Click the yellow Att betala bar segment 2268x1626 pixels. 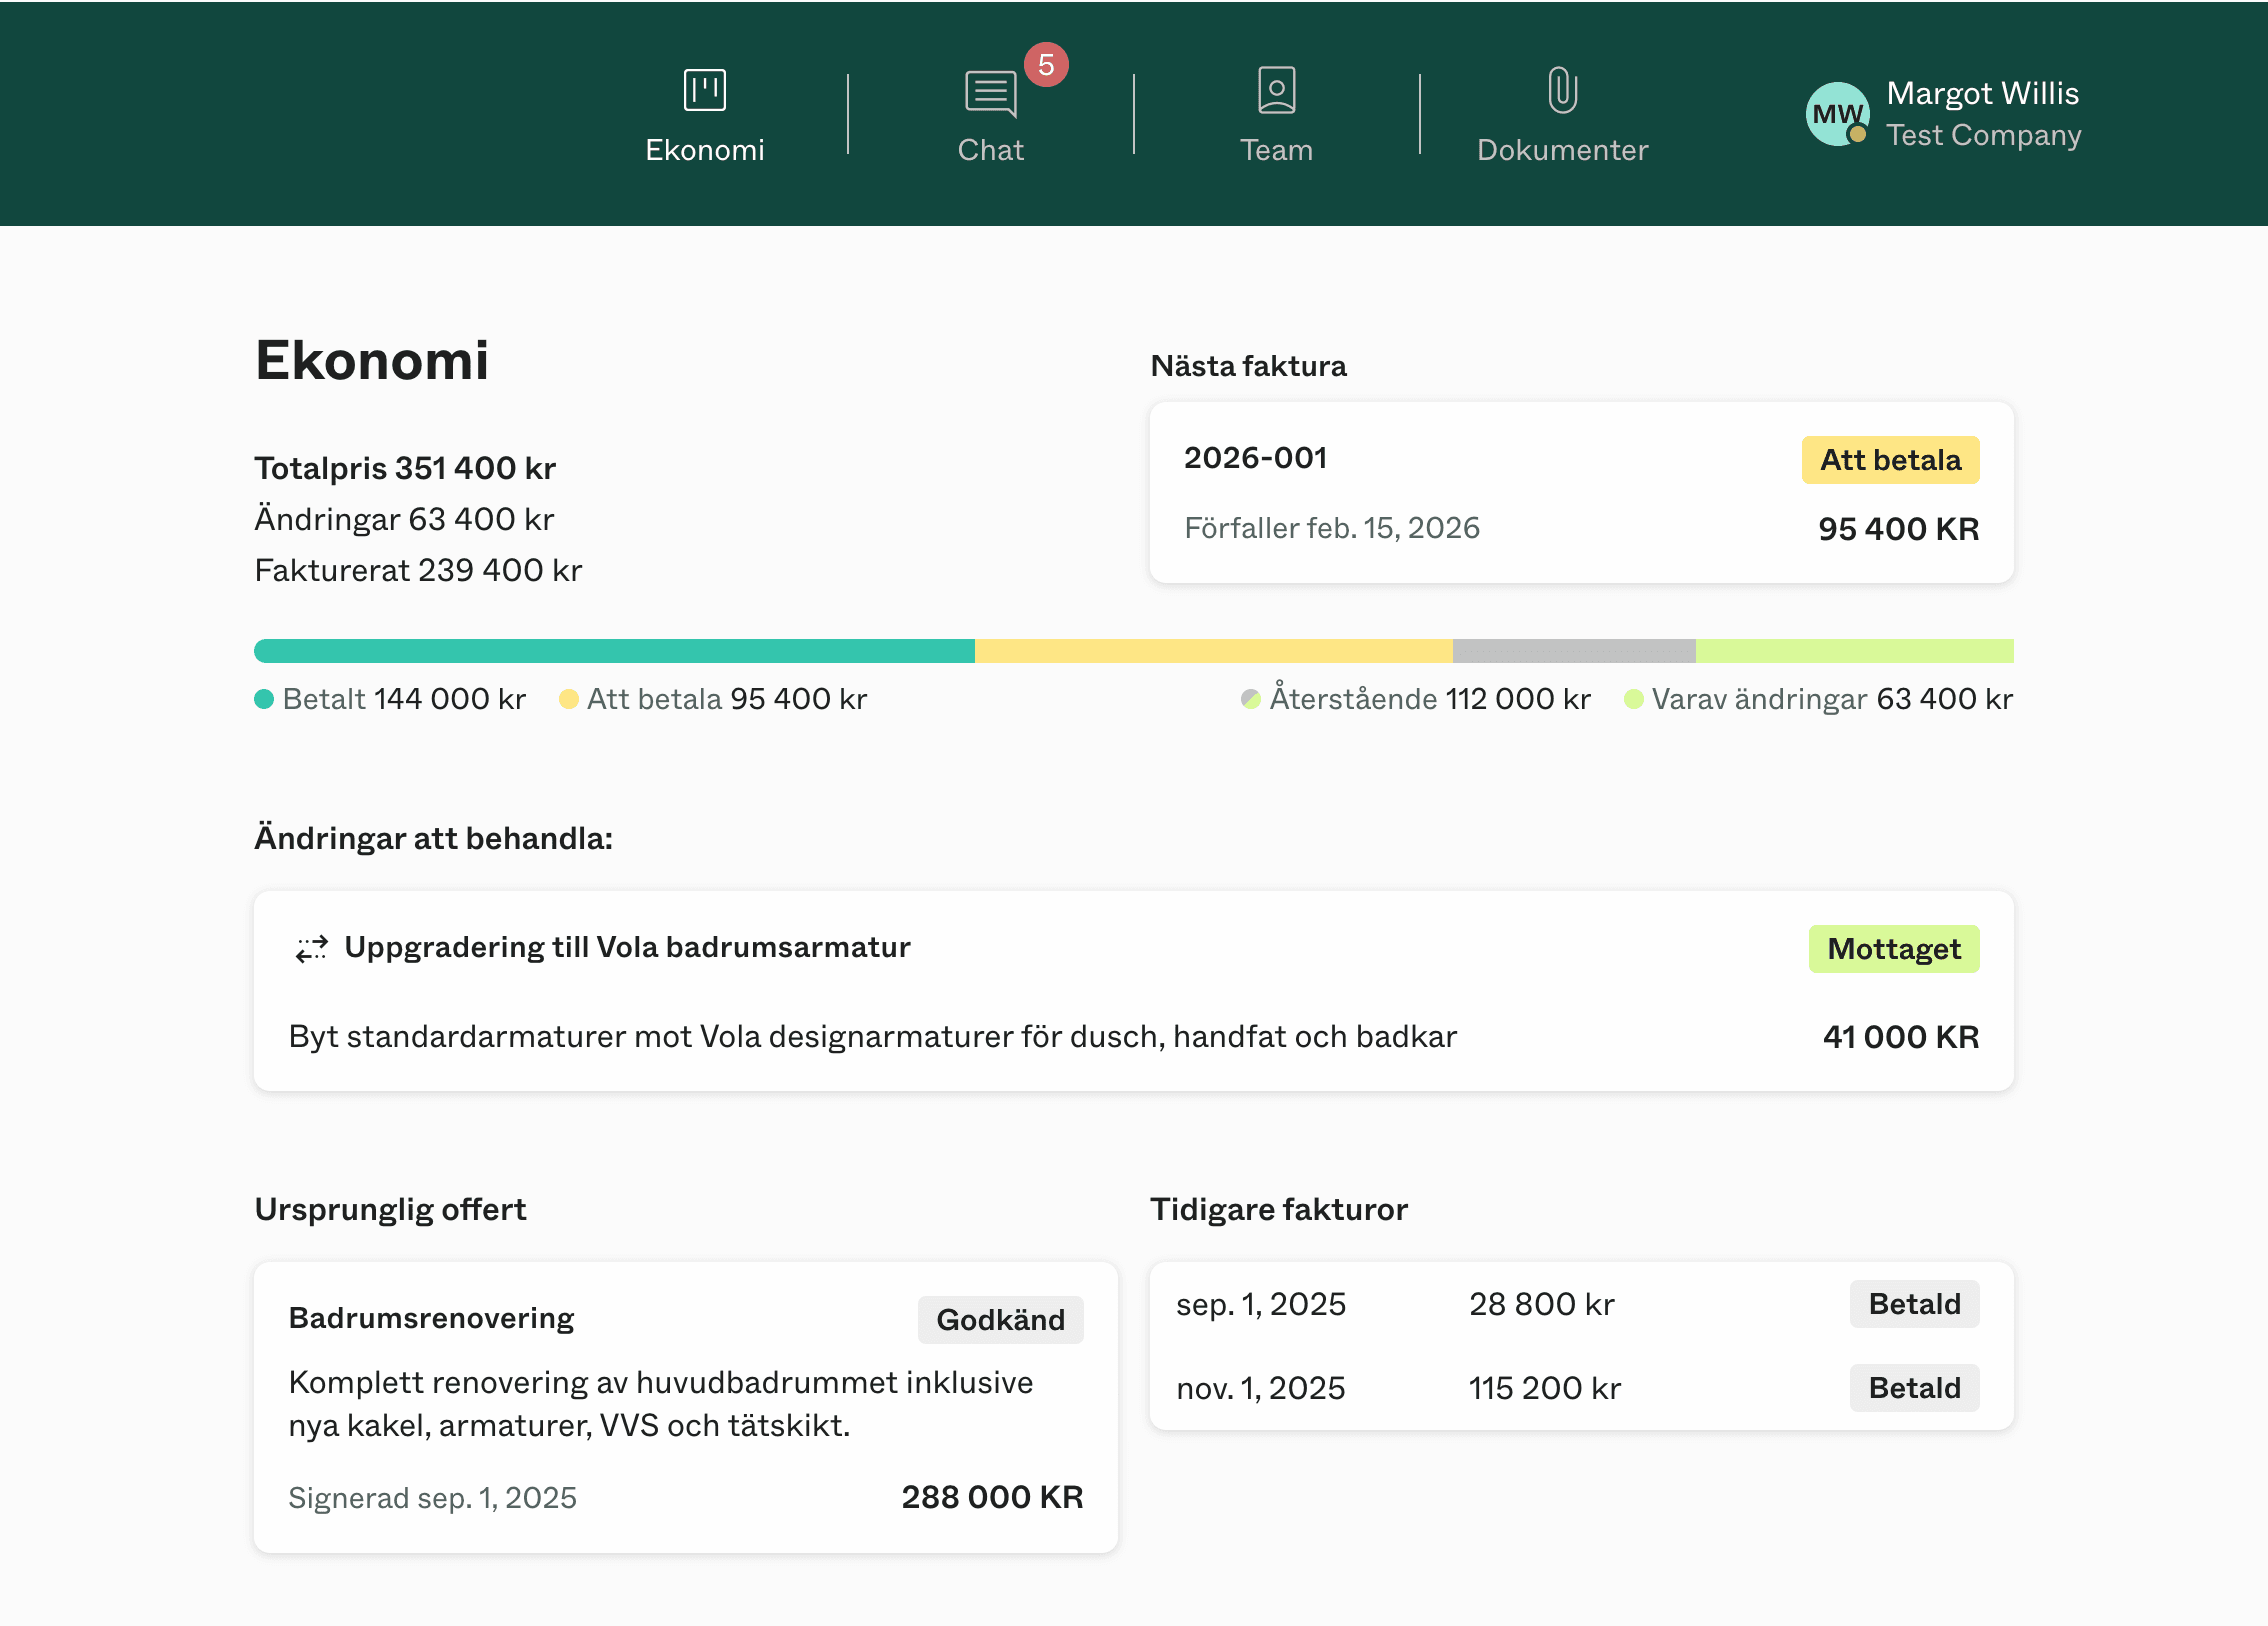click(x=1213, y=651)
